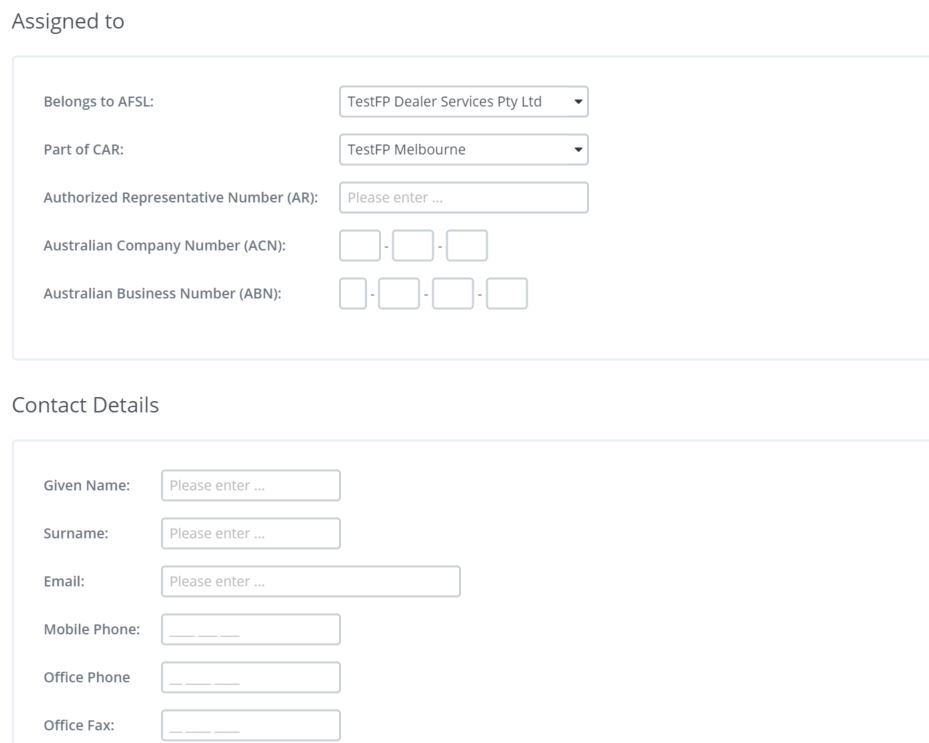Click the first ABN number box

[x=353, y=294]
